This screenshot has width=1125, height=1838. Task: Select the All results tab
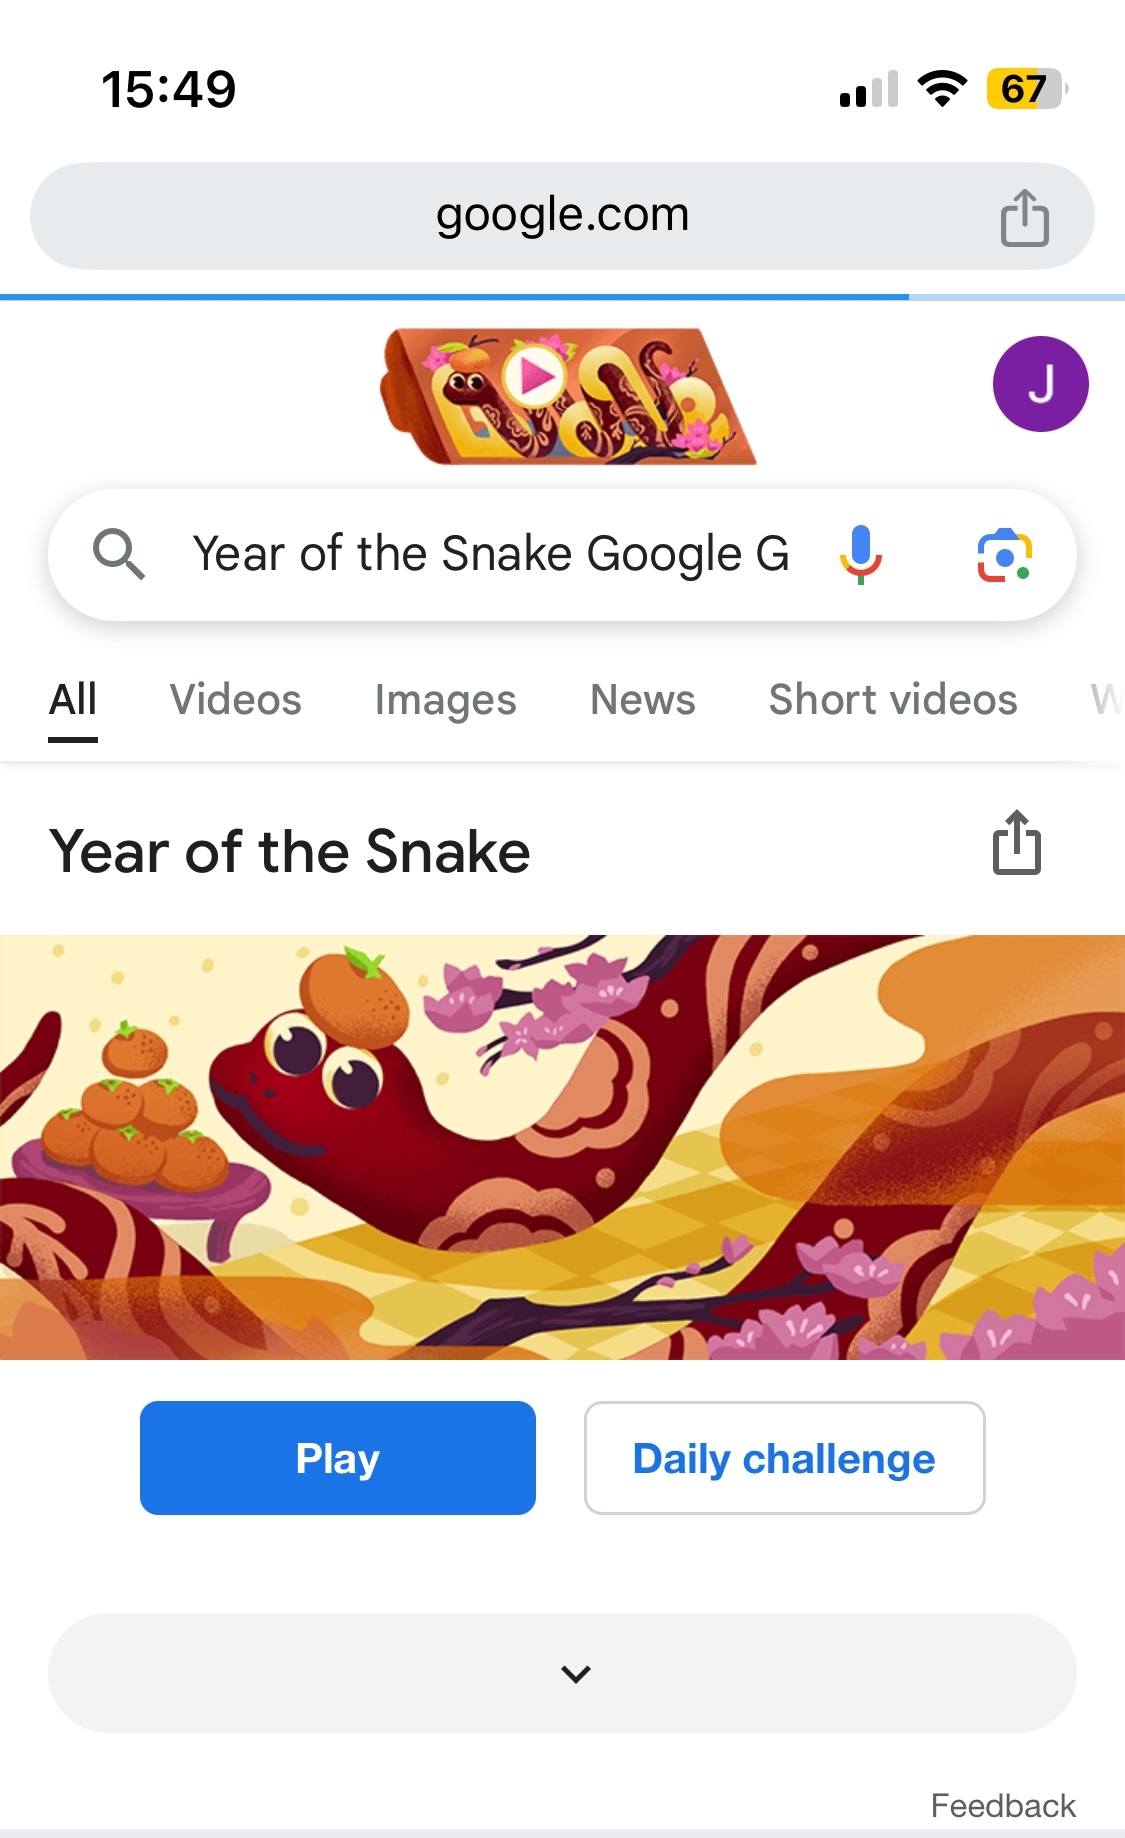tap(73, 700)
